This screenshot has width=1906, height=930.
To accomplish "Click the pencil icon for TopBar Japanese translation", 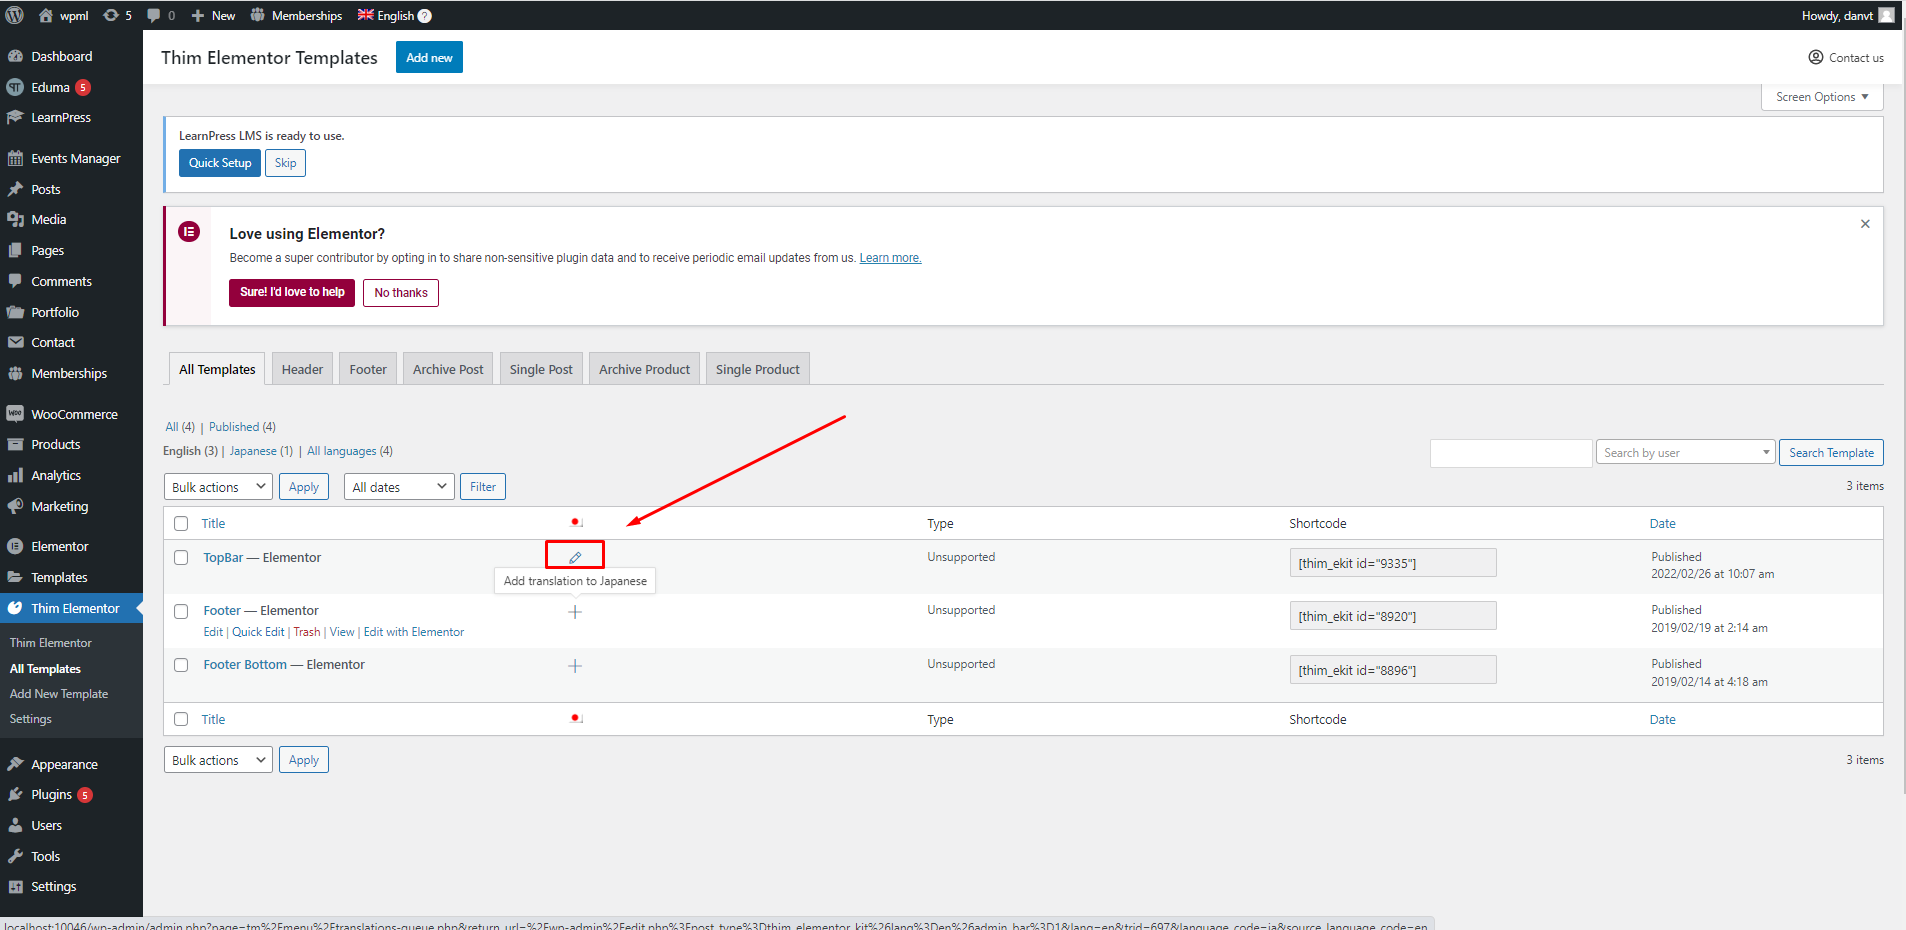I will coord(575,557).
